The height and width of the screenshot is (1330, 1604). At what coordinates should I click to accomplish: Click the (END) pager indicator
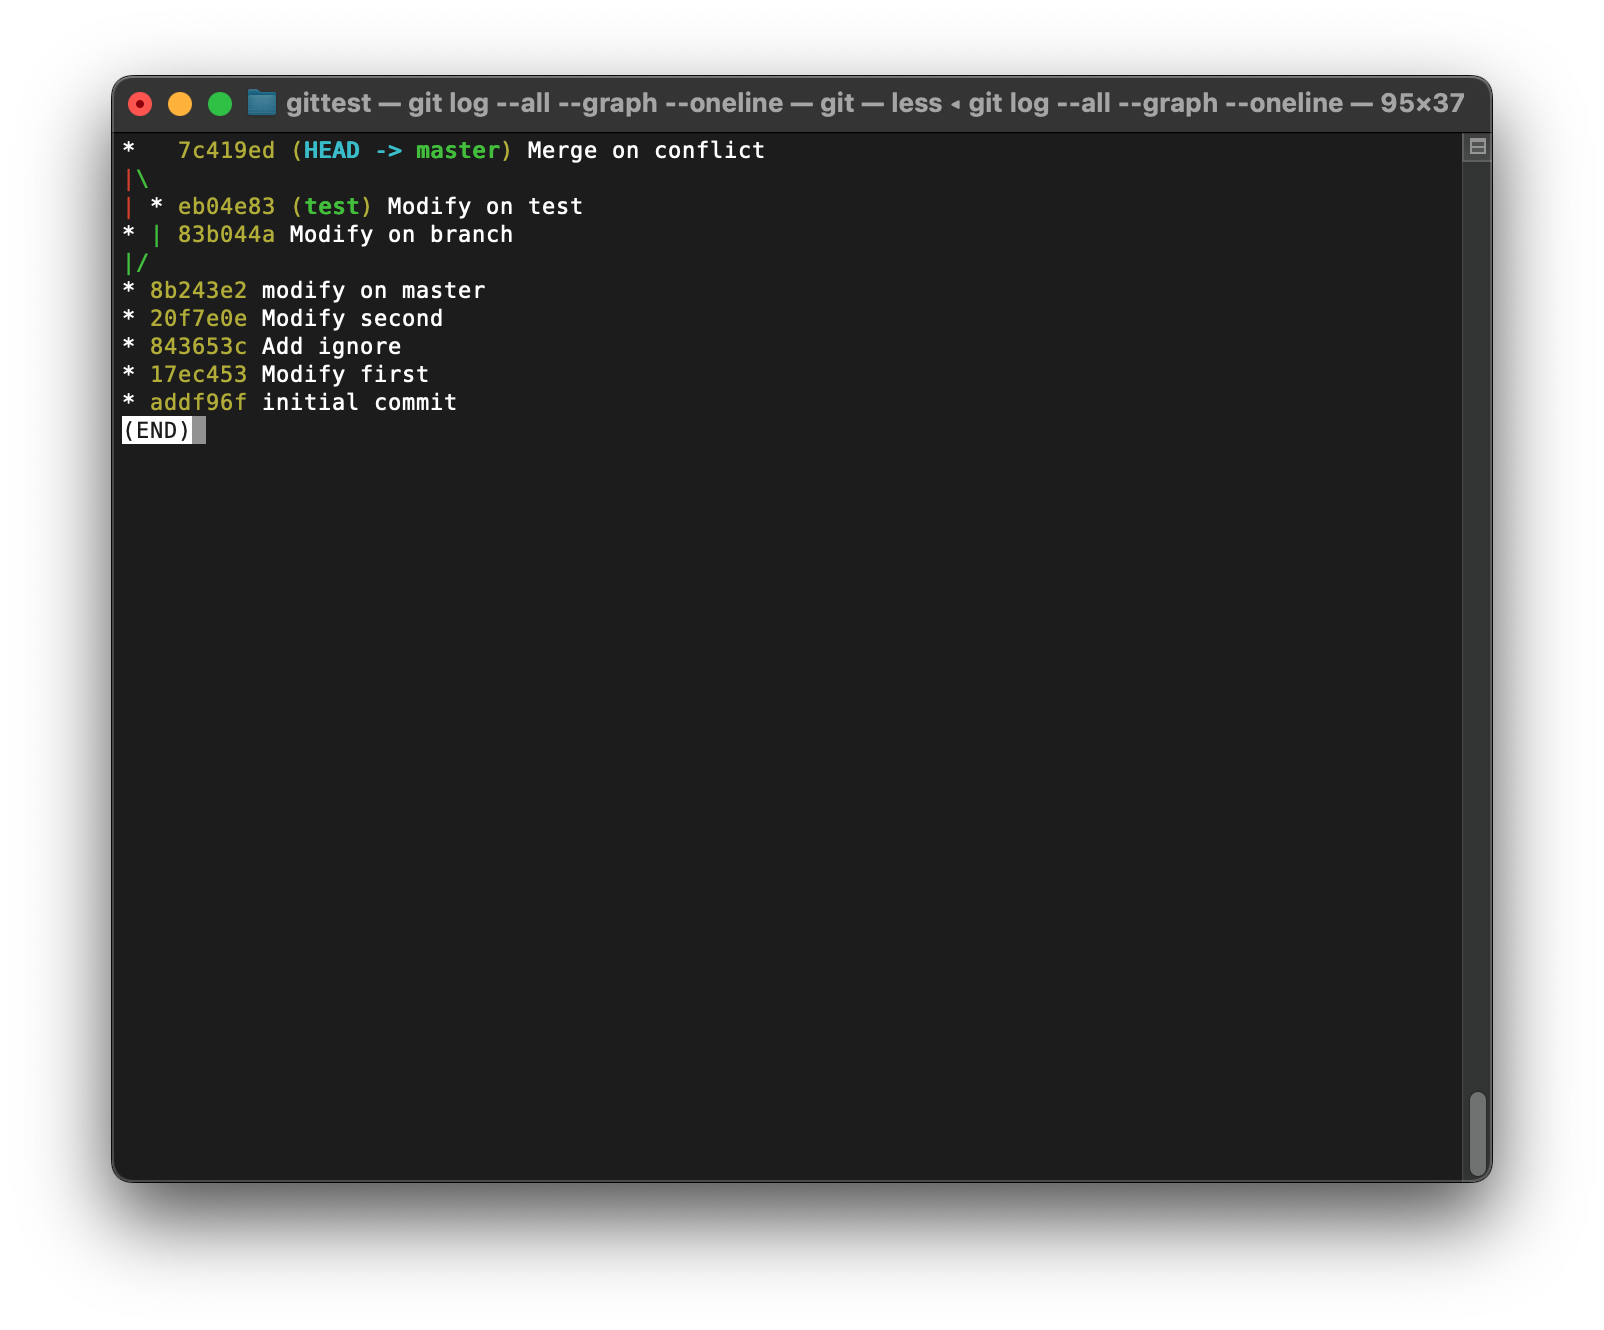pyautogui.click(x=157, y=430)
